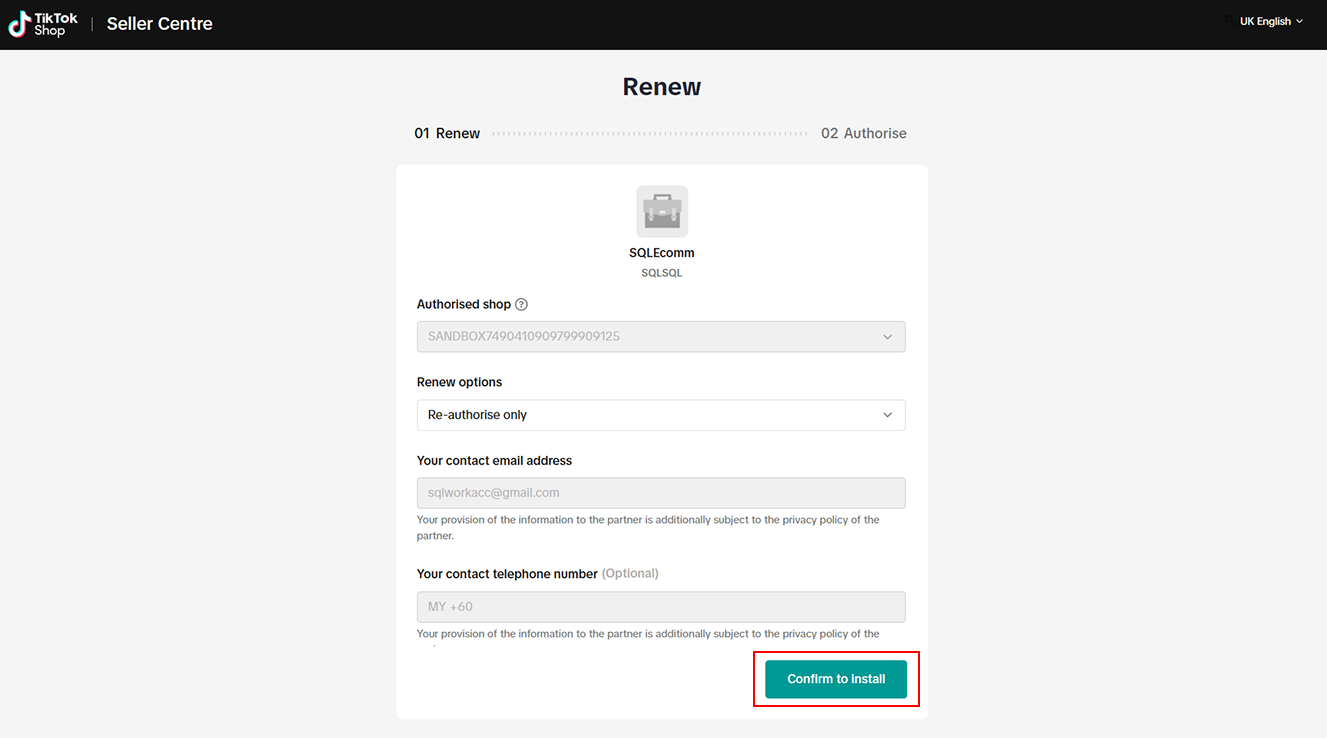Click the chevron beside UK English

tap(1300, 22)
